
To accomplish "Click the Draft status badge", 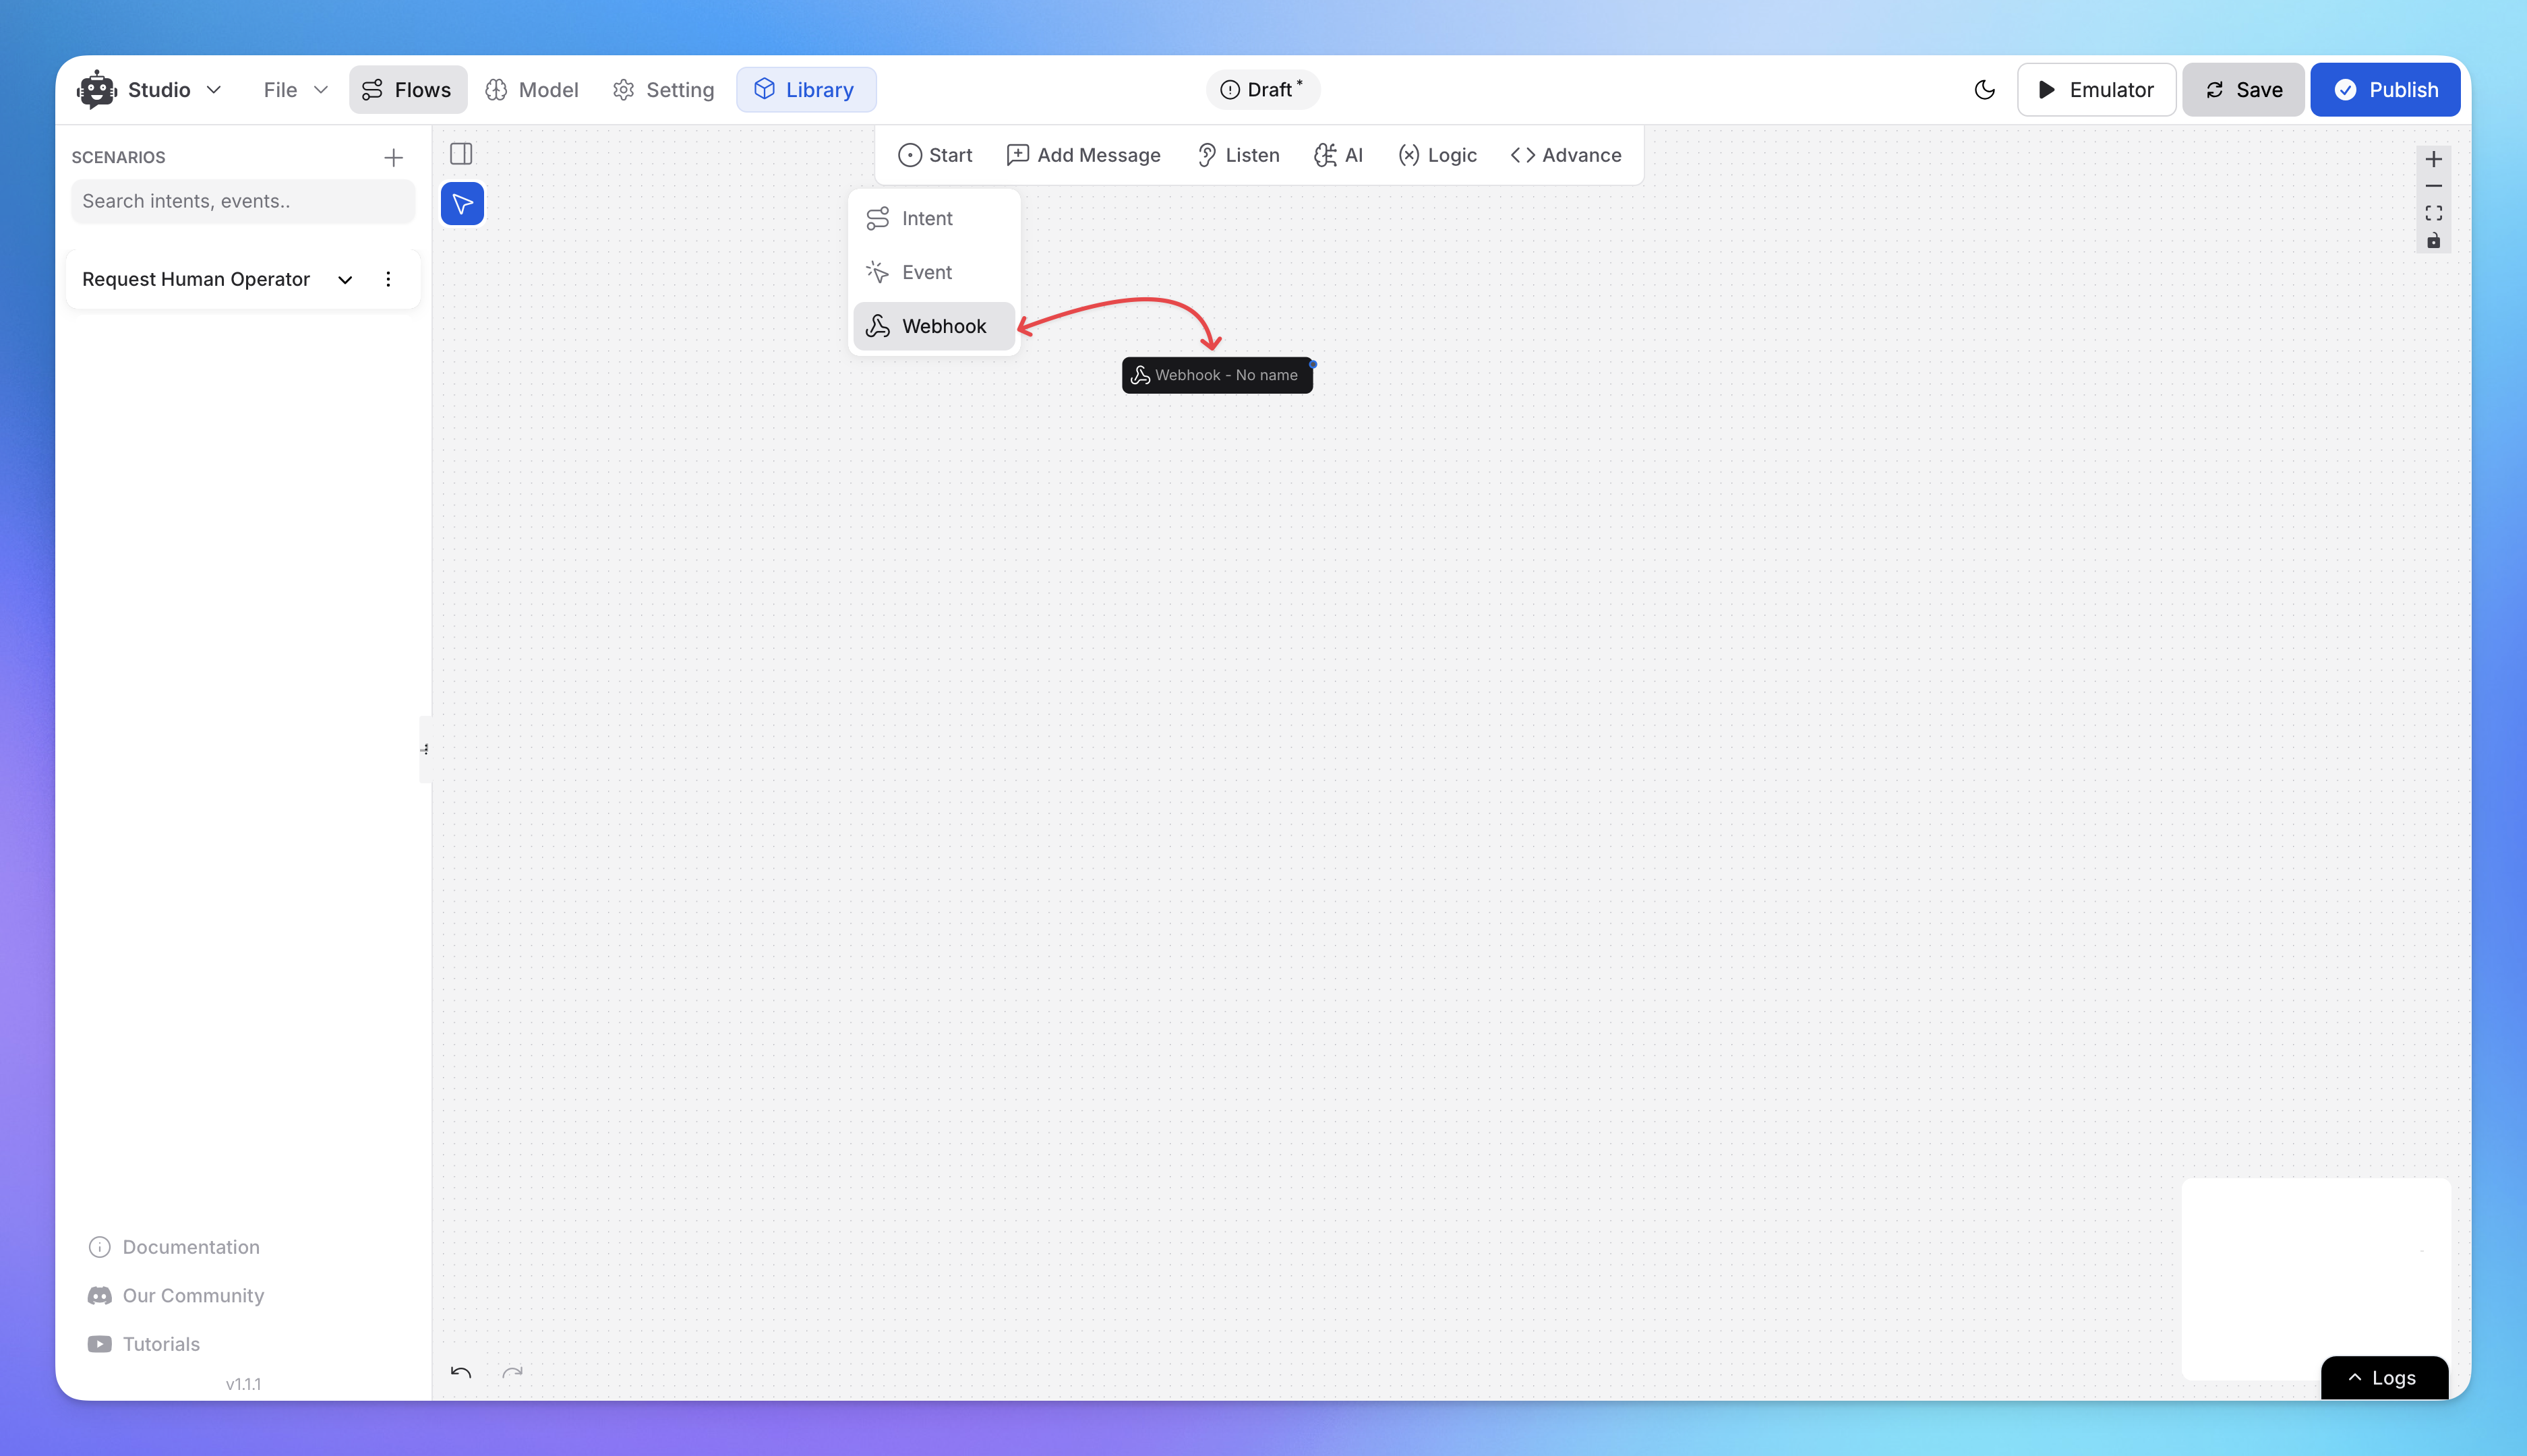I will [x=1262, y=90].
